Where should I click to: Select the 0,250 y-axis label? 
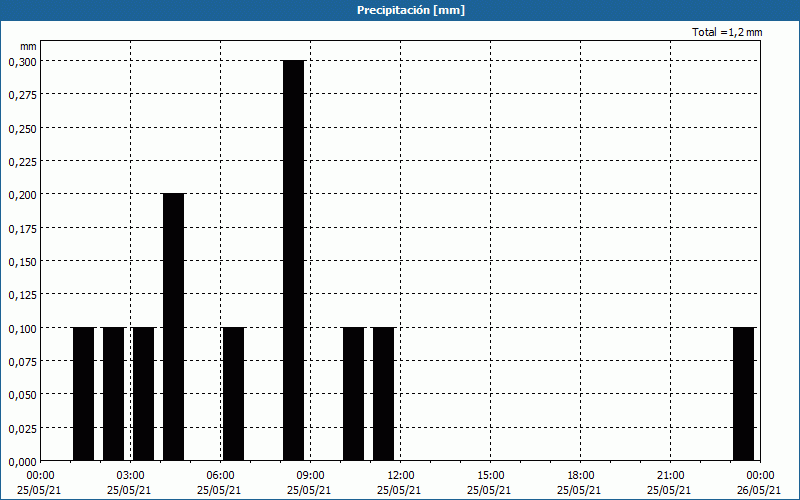coord(22,128)
